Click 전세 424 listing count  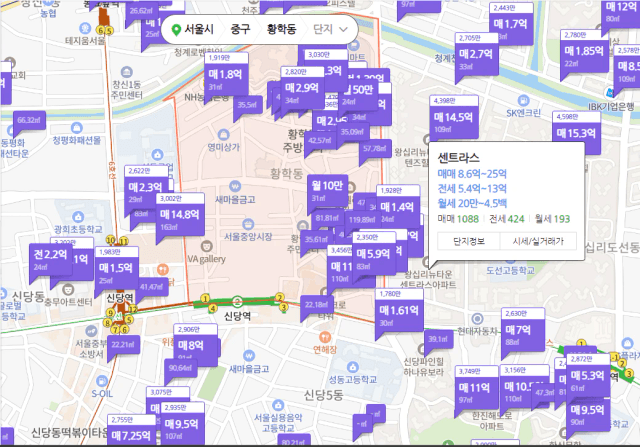pos(507,219)
